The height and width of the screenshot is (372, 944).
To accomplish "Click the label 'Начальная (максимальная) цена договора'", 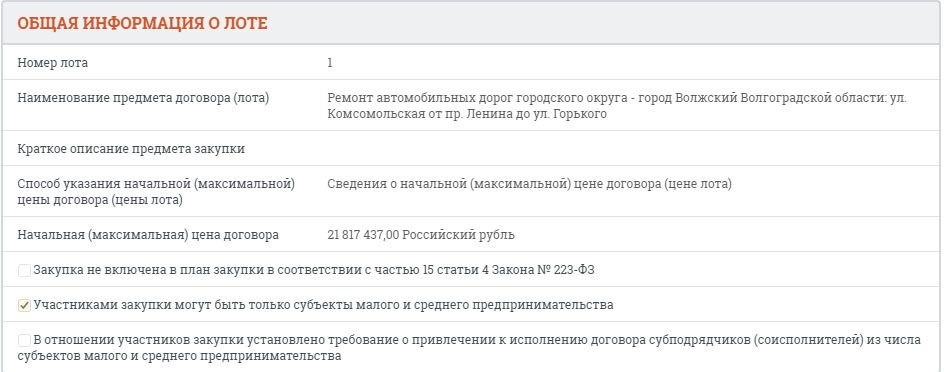I will click(148, 235).
